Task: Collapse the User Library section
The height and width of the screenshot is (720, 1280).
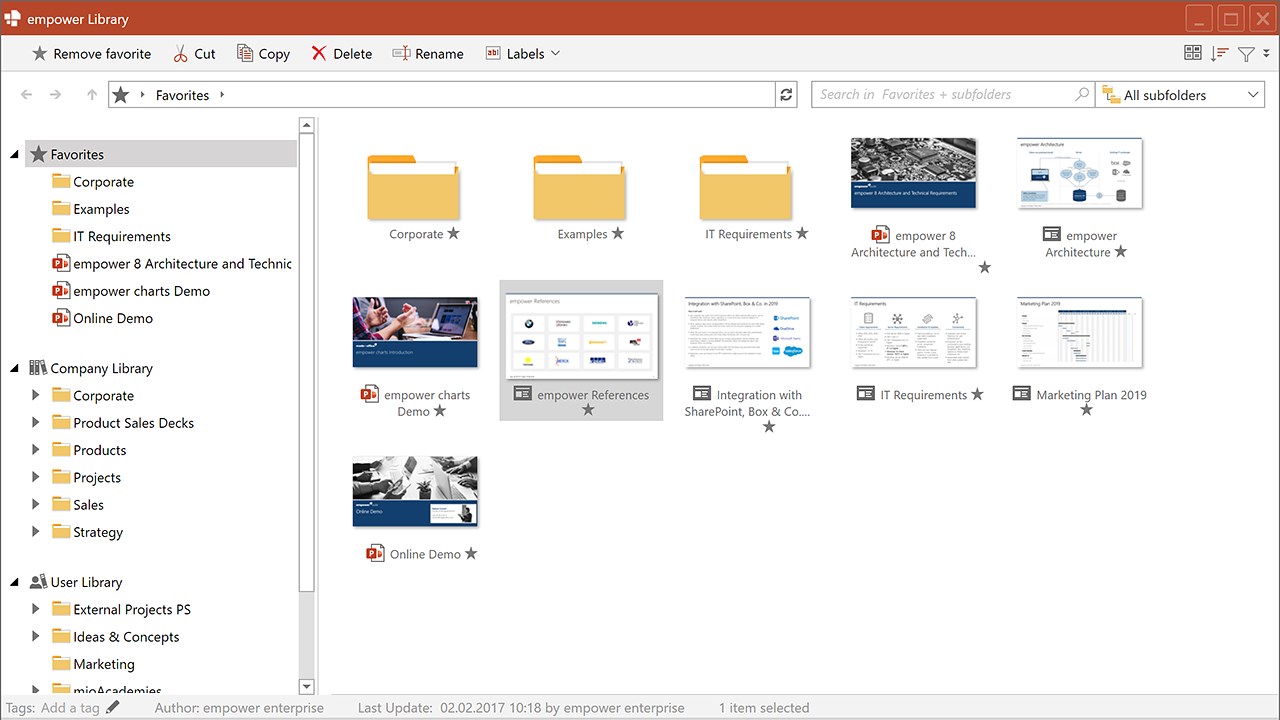Action: point(15,582)
